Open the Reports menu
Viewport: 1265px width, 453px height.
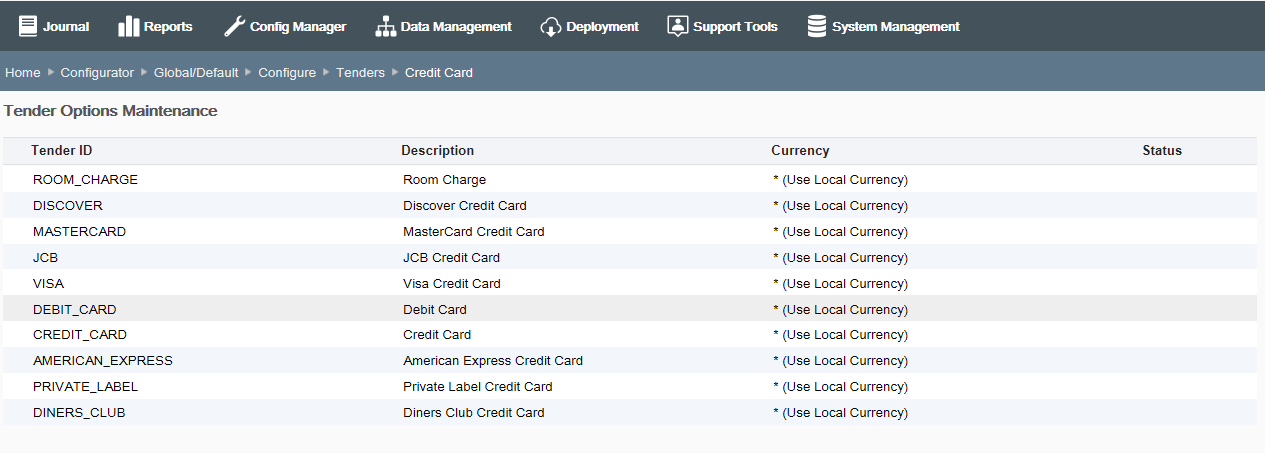[155, 27]
